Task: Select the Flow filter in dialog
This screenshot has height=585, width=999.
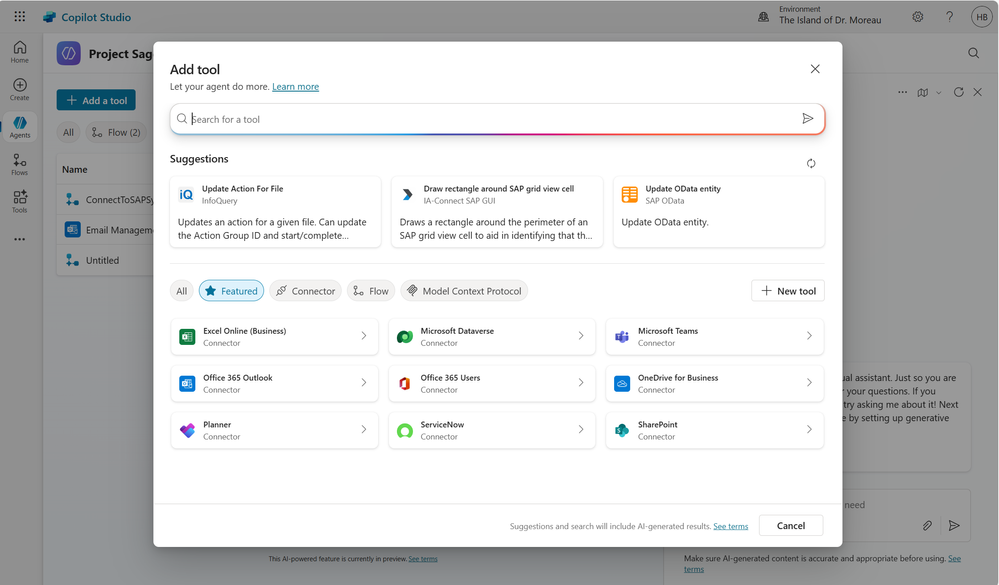Action: [x=371, y=291]
